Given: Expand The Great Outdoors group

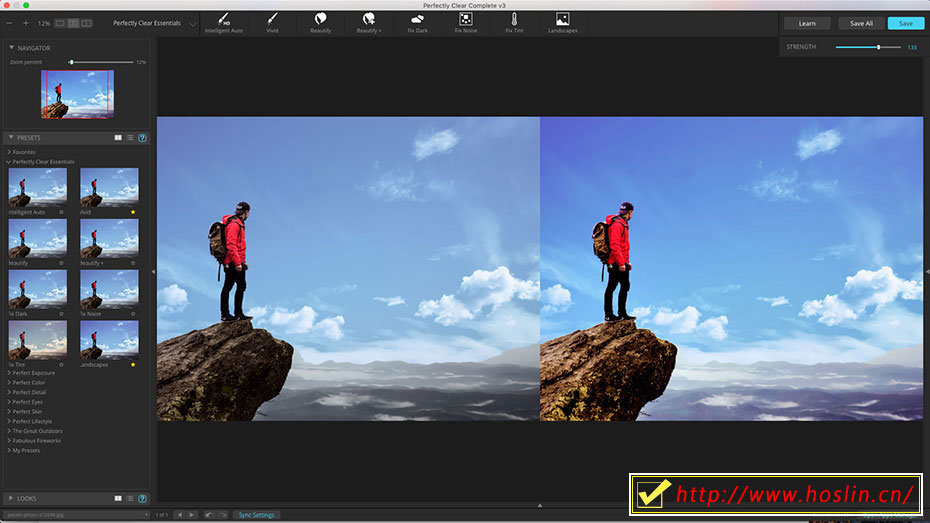Looking at the screenshot, I should click(9, 431).
